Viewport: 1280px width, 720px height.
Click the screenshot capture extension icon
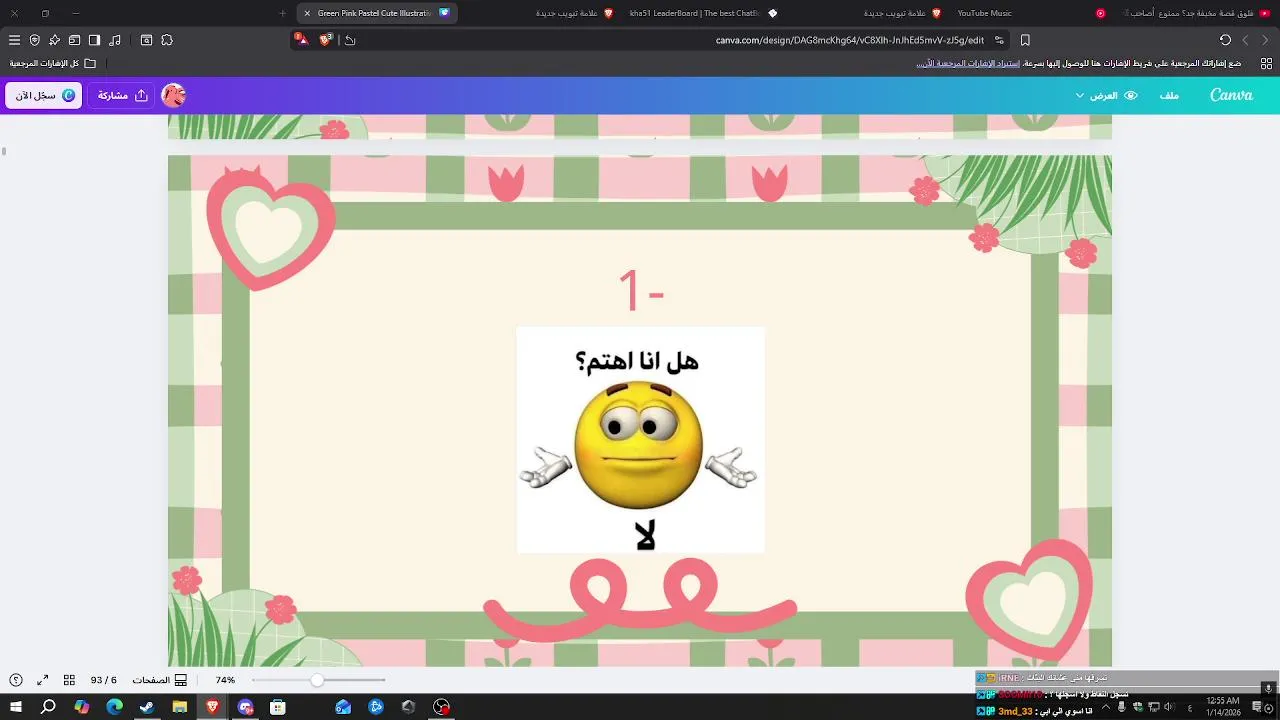146,40
